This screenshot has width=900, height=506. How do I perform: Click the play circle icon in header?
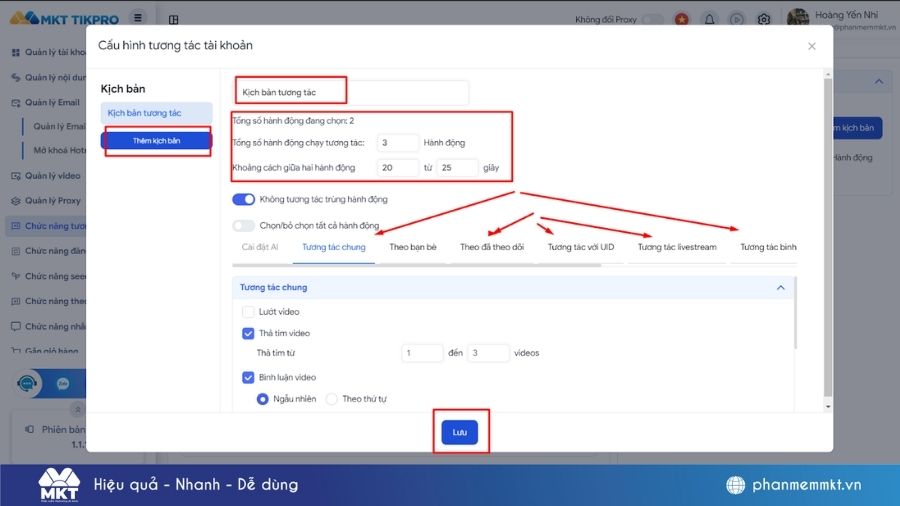736,19
